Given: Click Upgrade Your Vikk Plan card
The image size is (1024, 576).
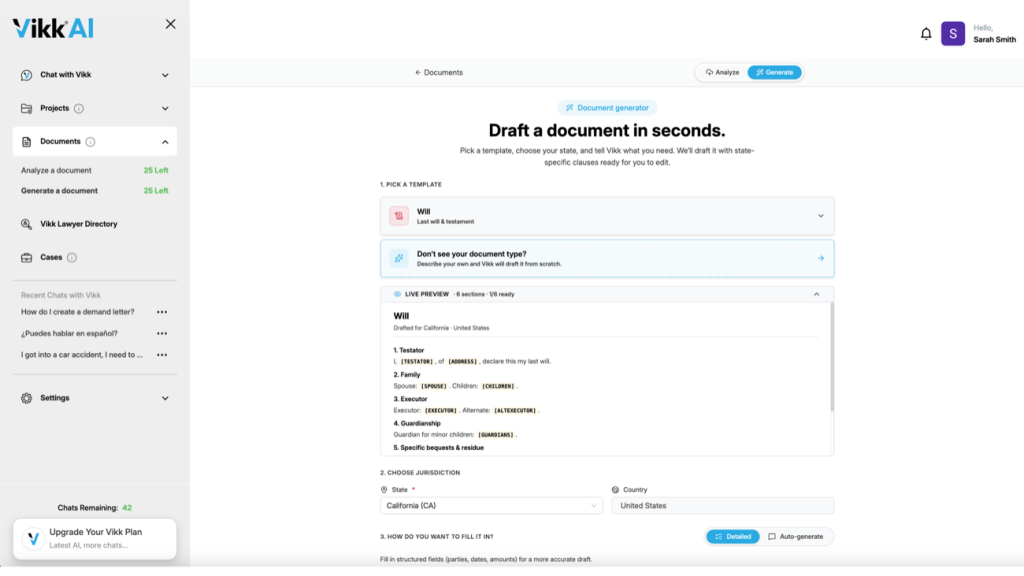Looking at the screenshot, I should [95, 539].
